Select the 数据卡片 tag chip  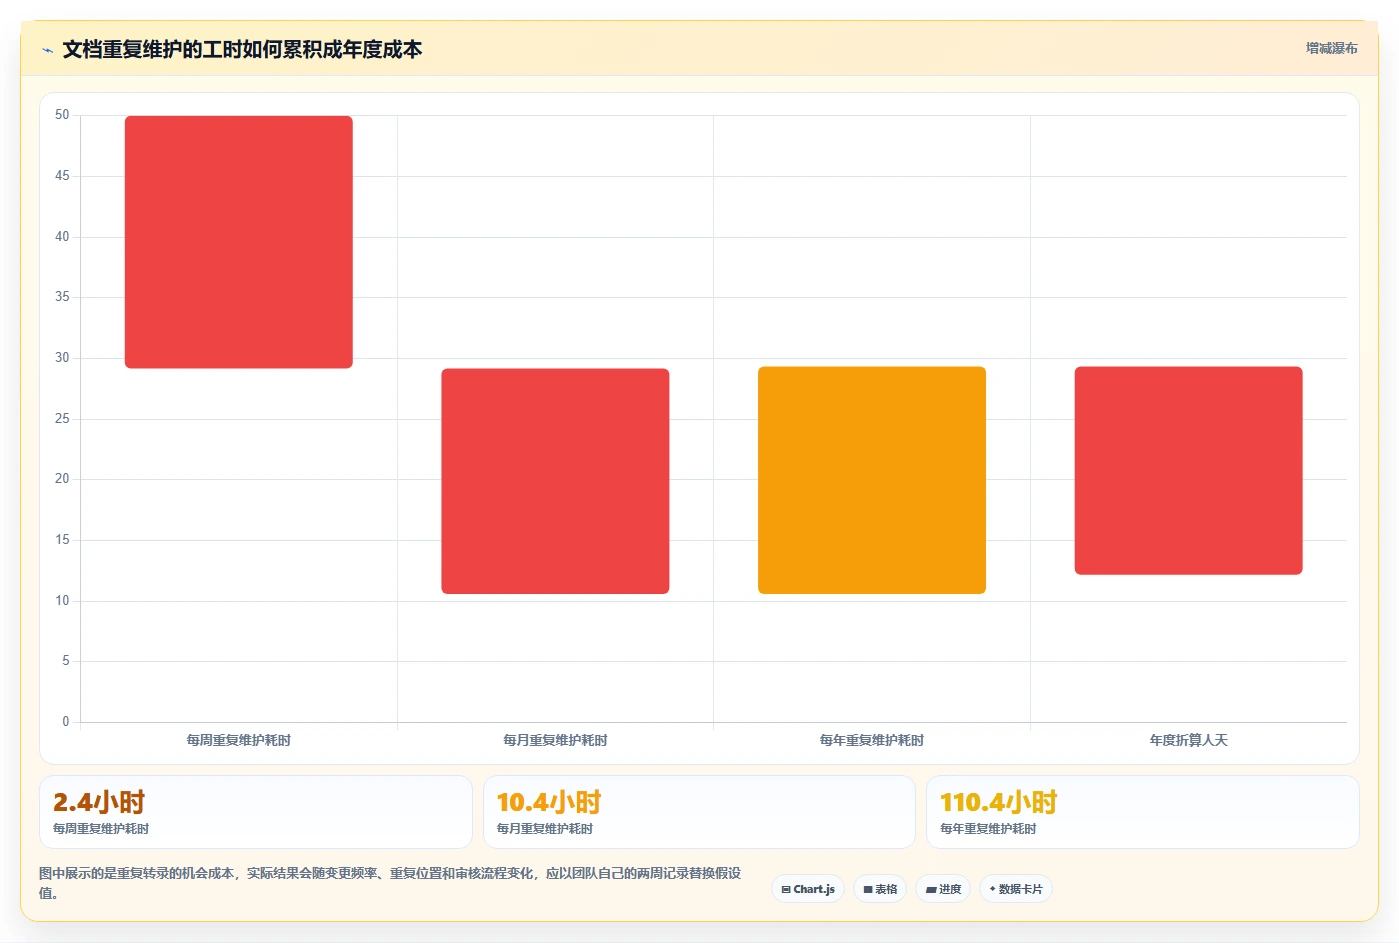pos(1016,889)
